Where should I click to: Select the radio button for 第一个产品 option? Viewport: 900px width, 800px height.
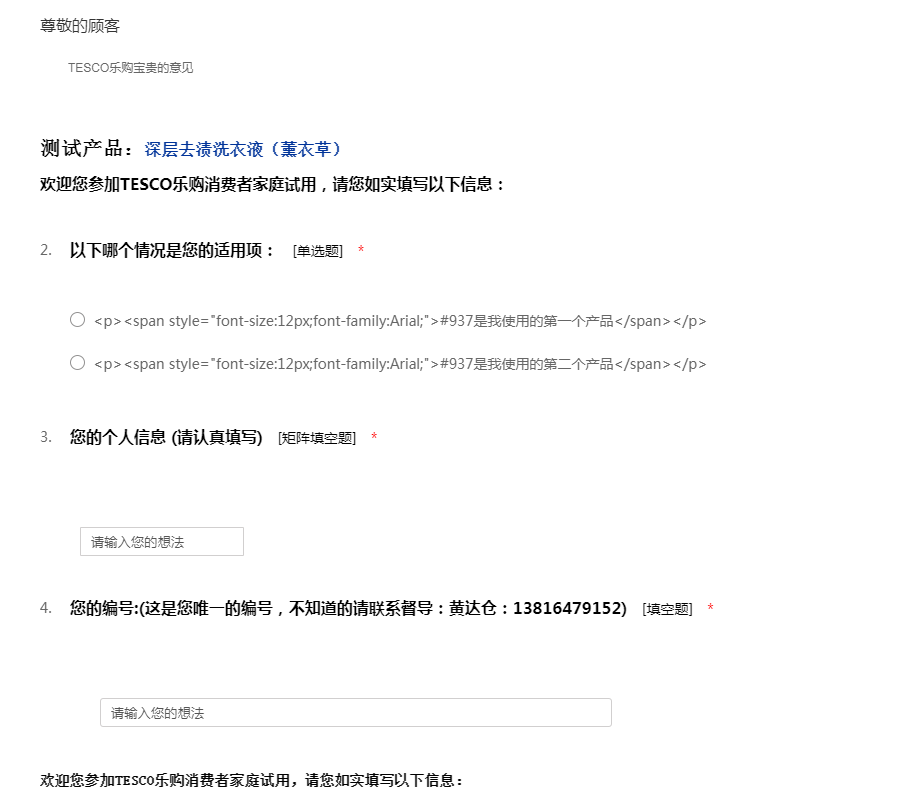click(x=77, y=320)
